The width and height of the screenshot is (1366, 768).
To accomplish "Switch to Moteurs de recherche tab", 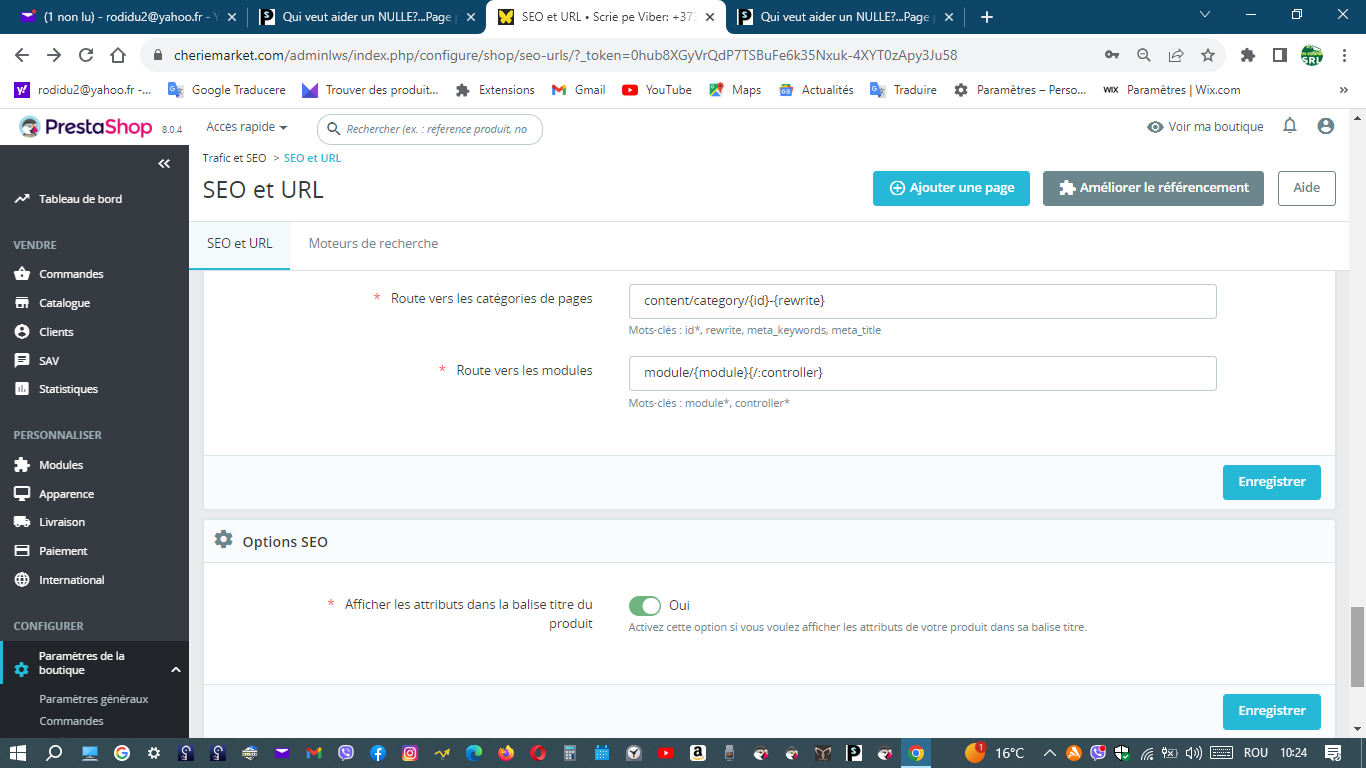I will (373, 244).
